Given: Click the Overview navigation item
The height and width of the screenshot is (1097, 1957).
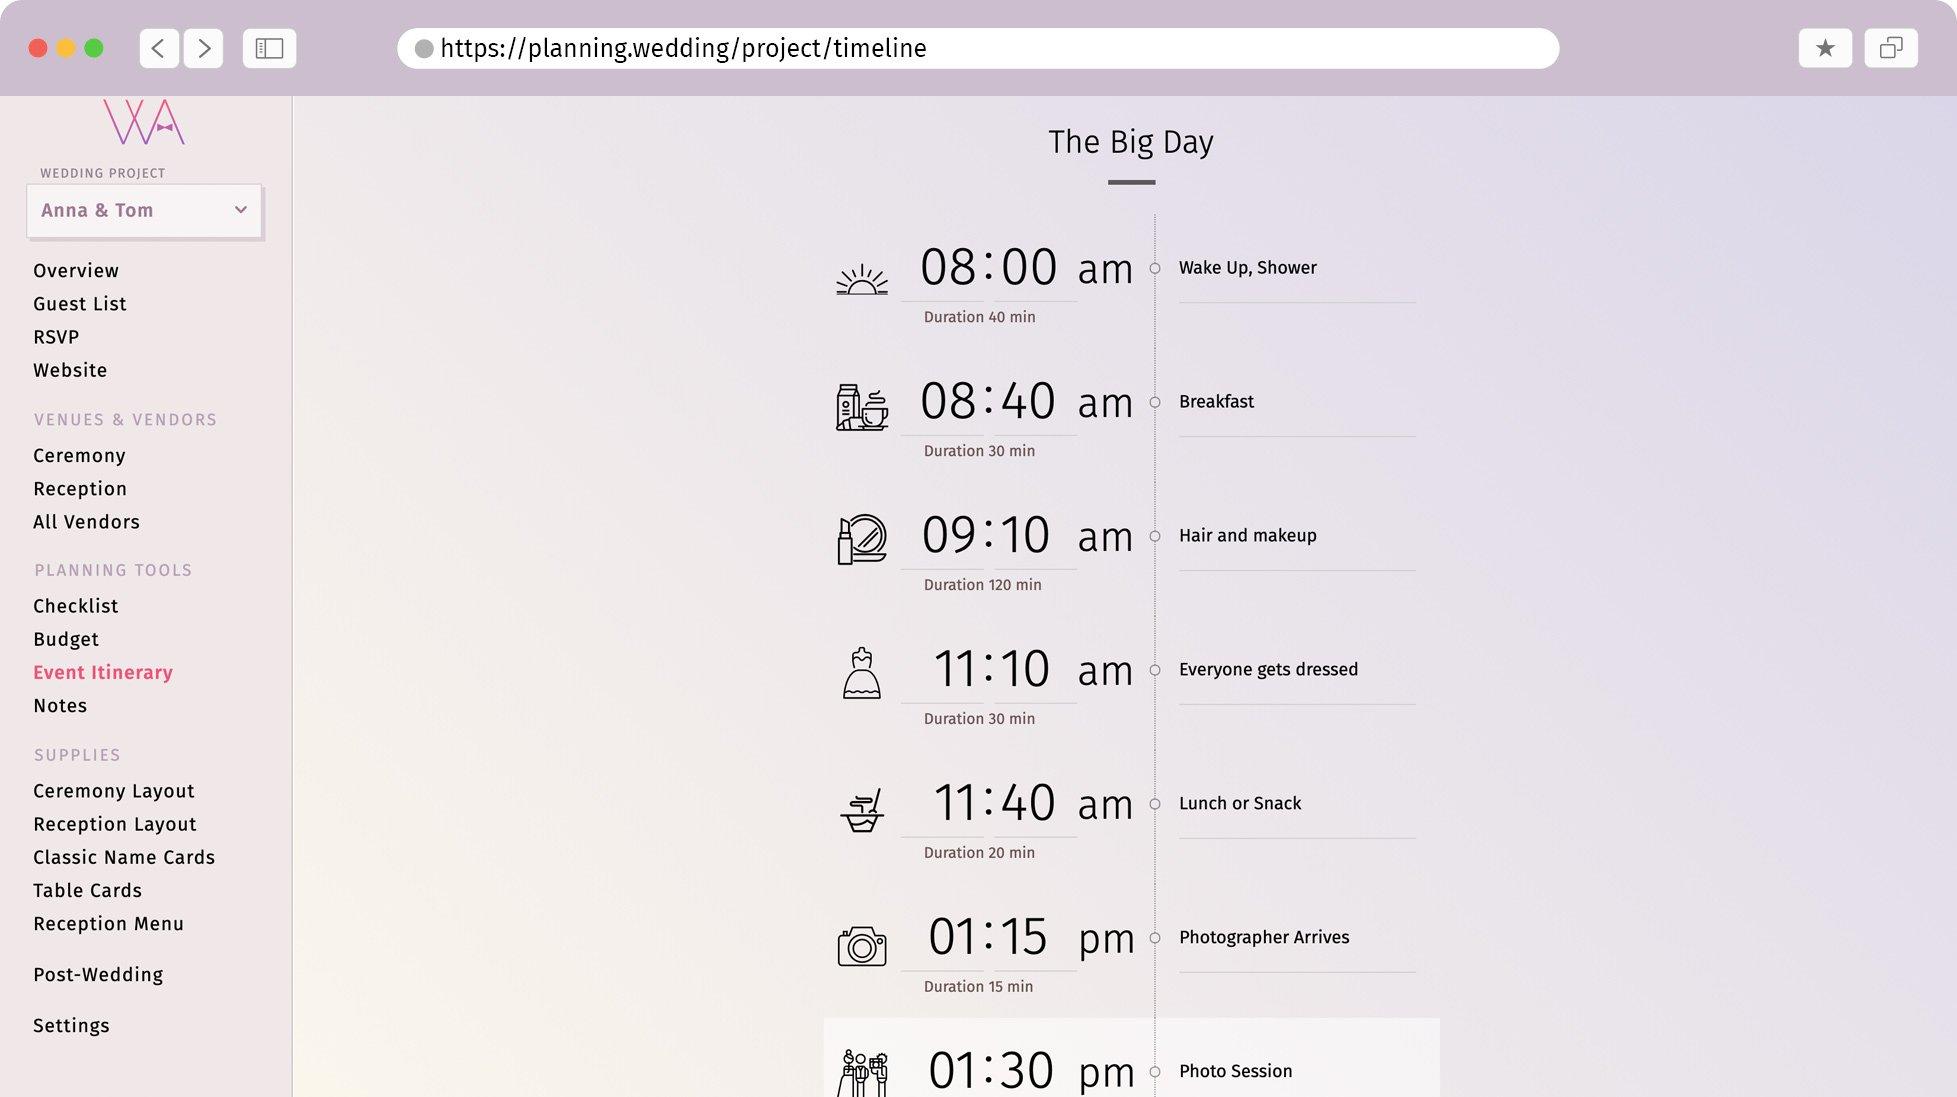Looking at the screenshot, I should 77,270.
